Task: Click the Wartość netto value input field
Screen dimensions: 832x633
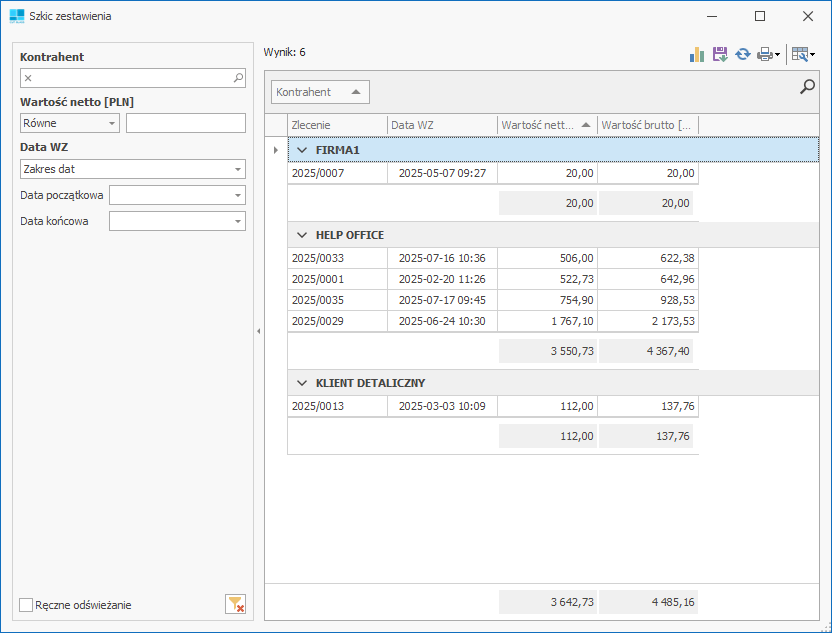Action: pos(185,123)
